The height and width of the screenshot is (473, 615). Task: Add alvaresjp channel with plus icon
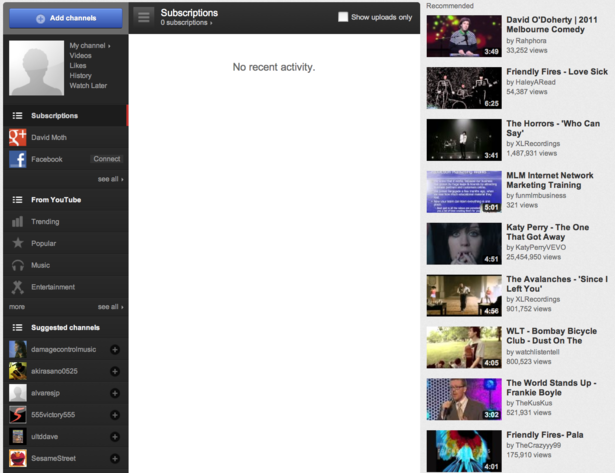click(x=115, y=393)
